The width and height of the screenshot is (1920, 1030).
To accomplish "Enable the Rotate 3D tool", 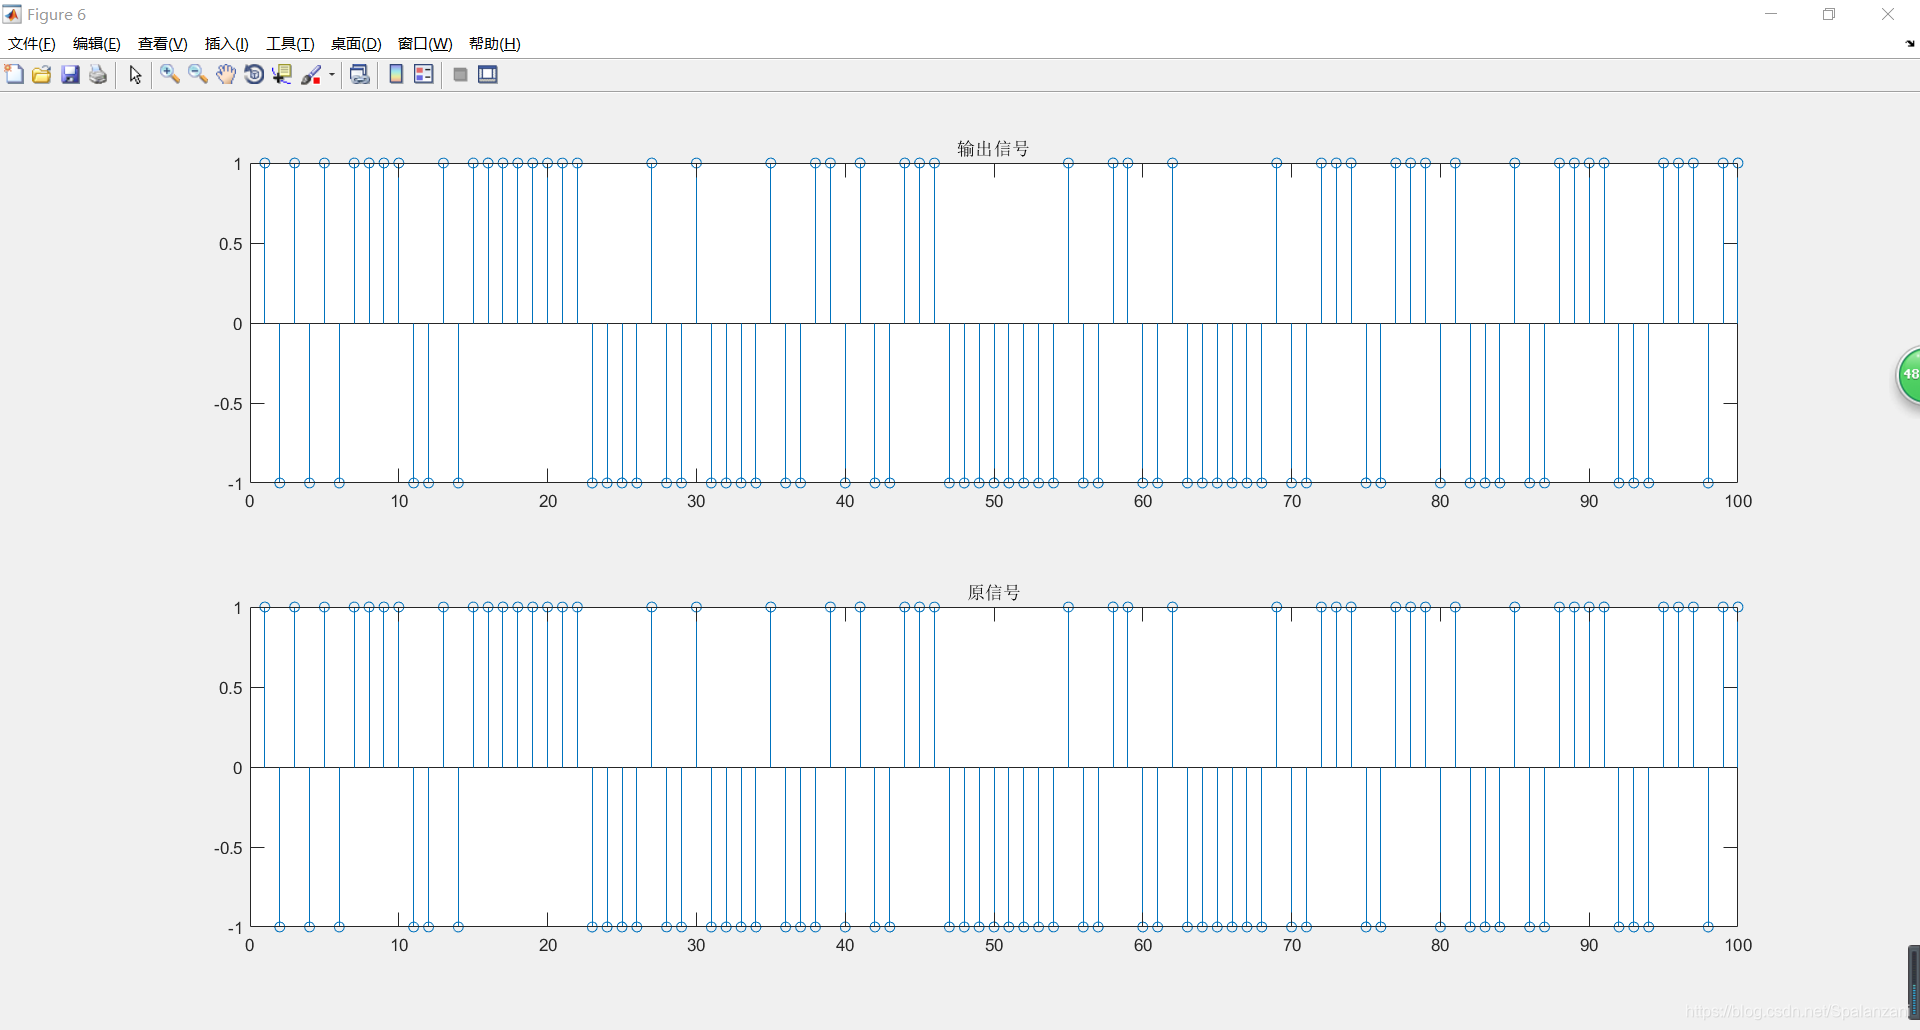I will (x=254, y=75).
